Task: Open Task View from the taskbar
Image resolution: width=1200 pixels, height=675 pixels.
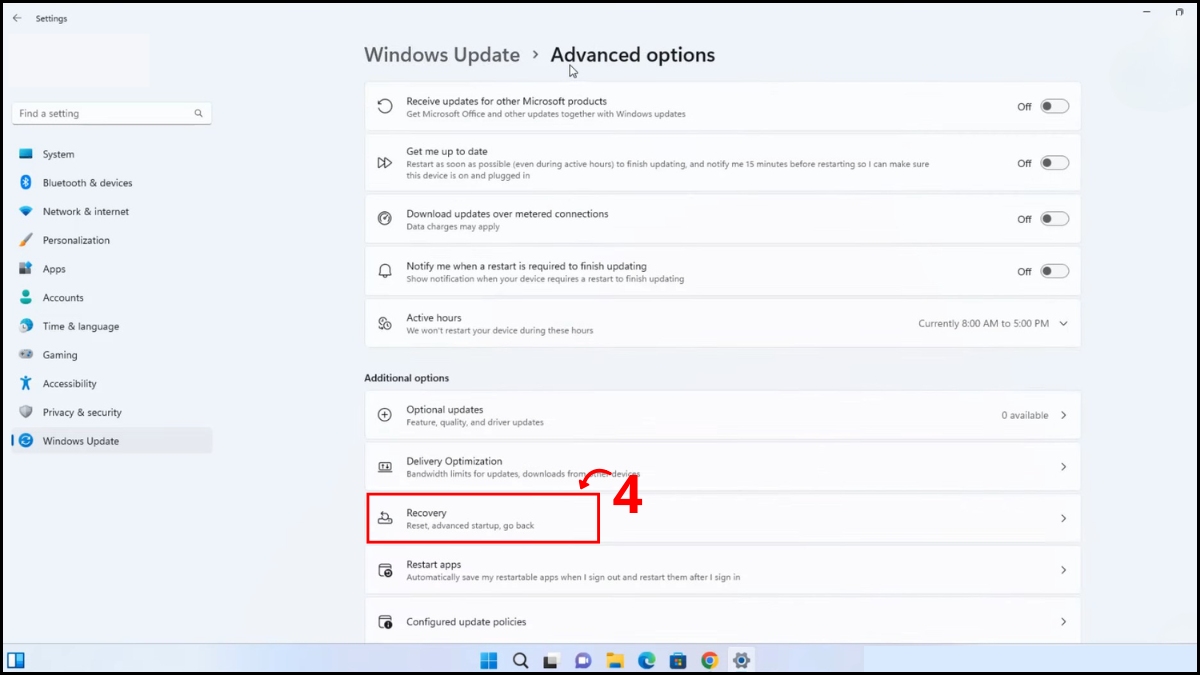Action: [551, 660]
